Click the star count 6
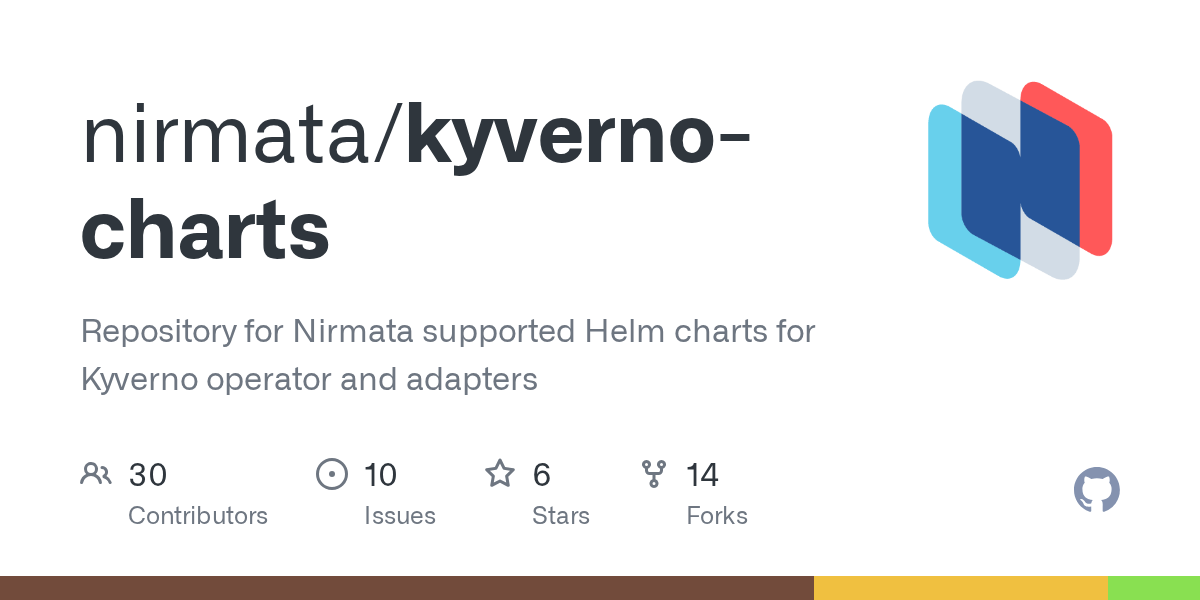This screenshot has width=1200, height=600. point(542,474)
